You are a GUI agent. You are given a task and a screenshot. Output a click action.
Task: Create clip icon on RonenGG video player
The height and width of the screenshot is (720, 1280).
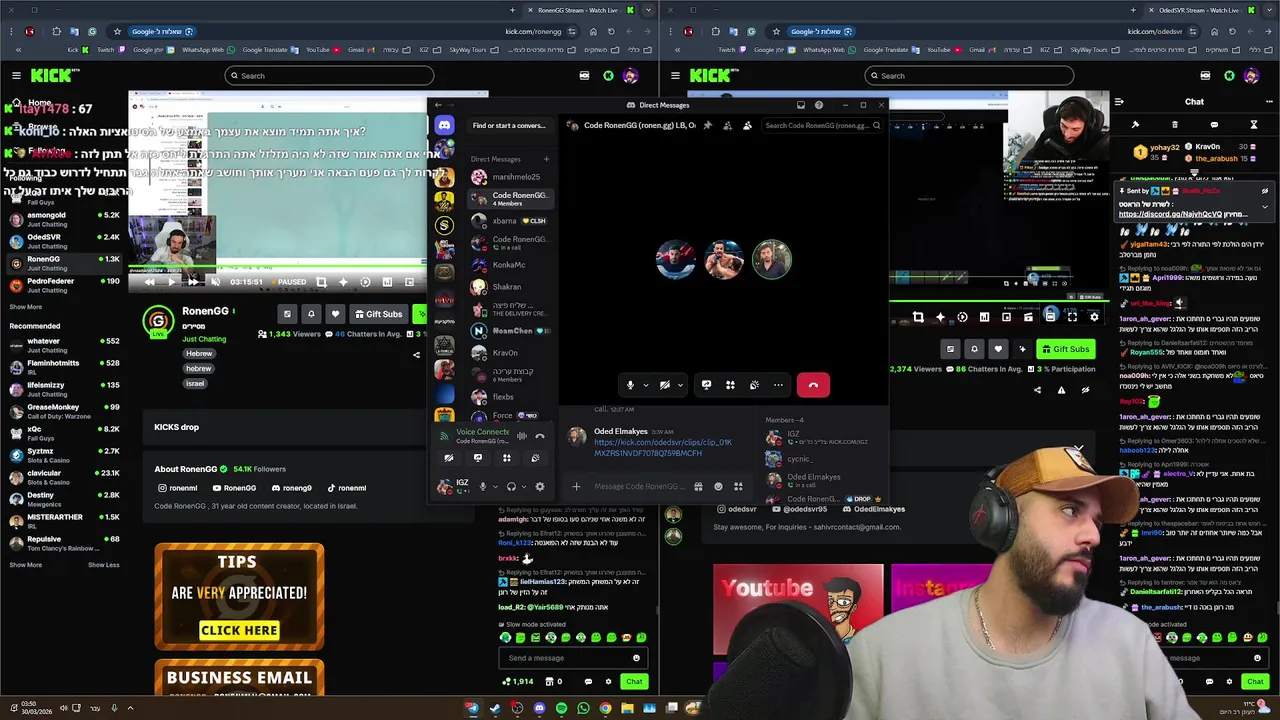[321, 282]
